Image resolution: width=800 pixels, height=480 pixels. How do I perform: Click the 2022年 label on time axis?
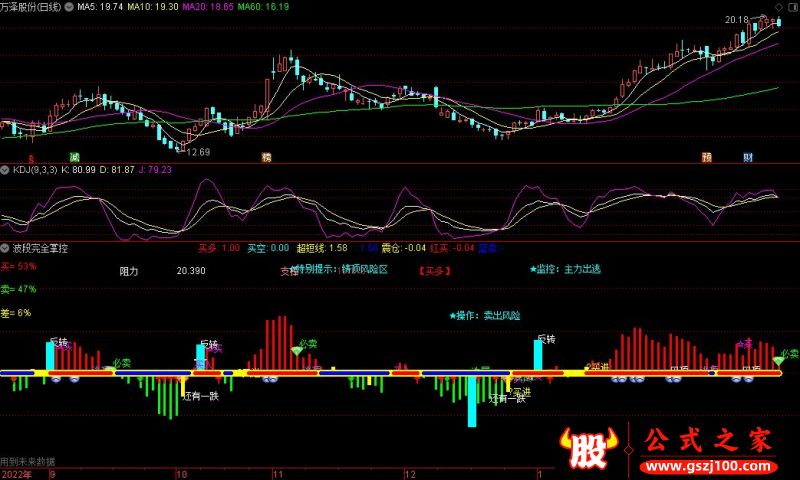16,473
